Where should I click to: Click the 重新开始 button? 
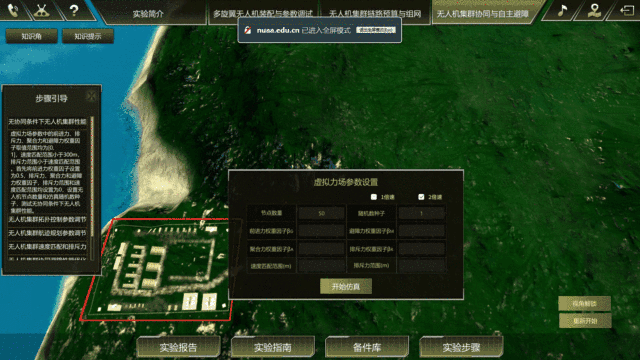coord(584,321)
